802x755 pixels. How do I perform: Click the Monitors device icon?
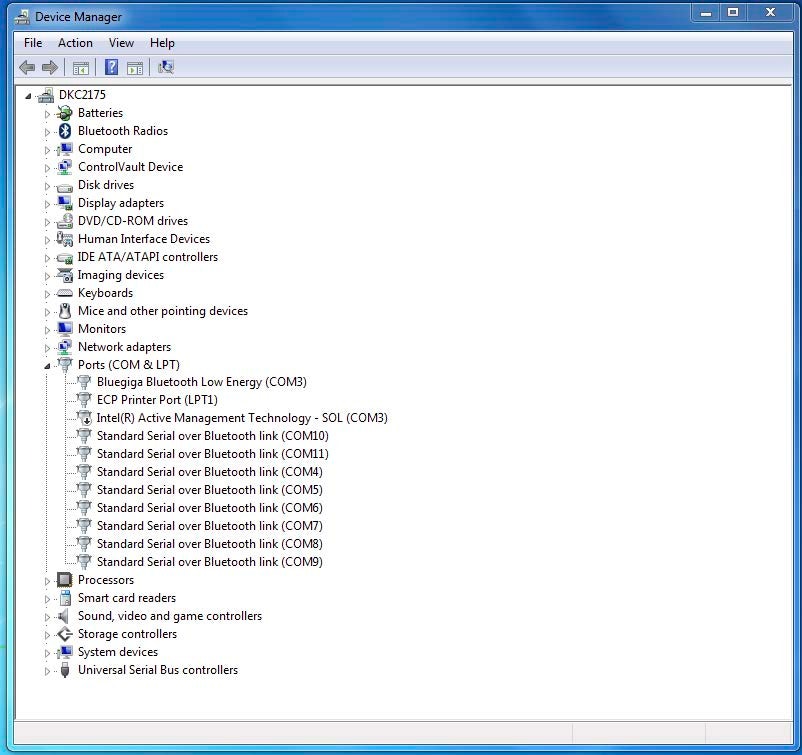click(64, 329)
